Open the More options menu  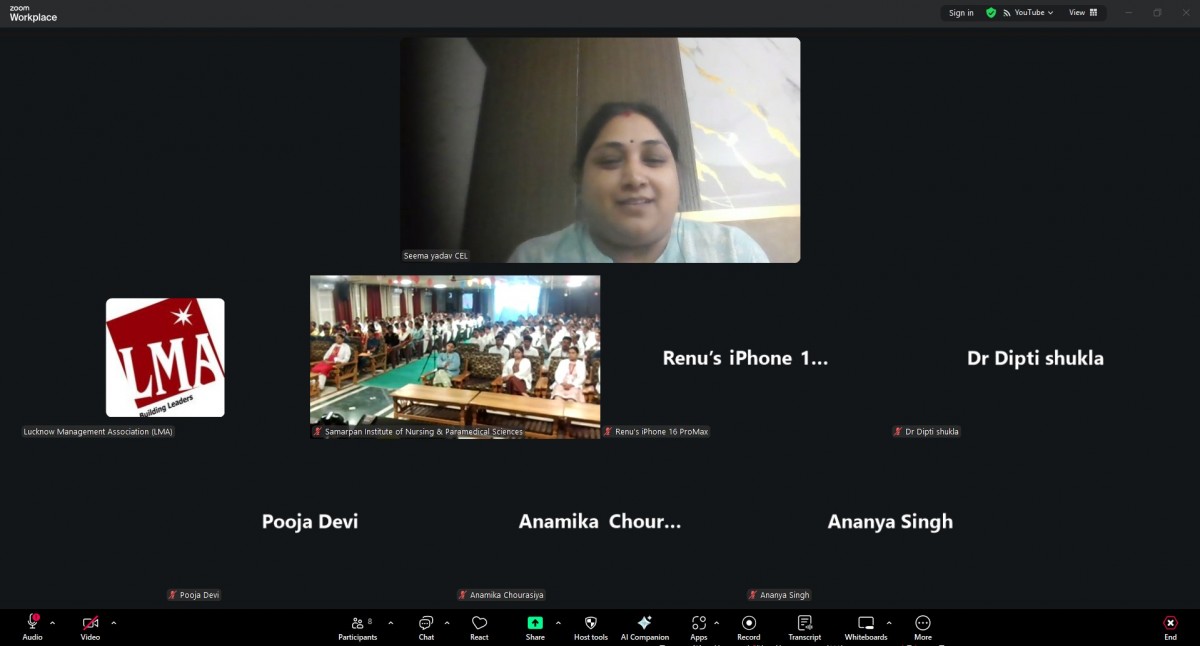922,625
